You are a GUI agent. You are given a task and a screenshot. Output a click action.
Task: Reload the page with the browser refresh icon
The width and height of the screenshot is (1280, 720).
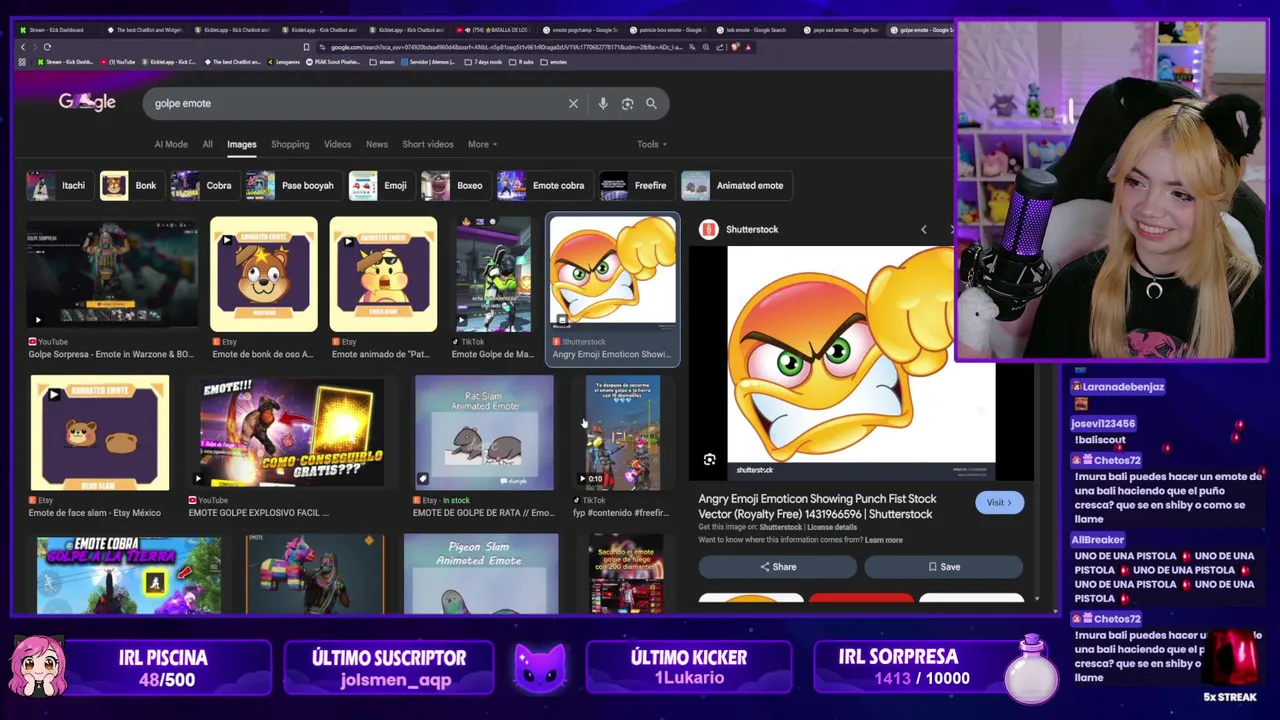coord(47,47)
